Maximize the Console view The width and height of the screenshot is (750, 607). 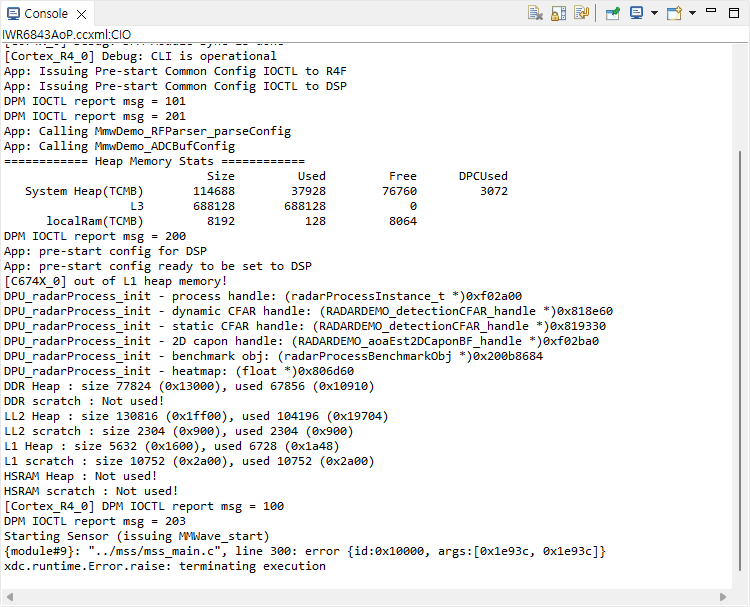point(734,13)
